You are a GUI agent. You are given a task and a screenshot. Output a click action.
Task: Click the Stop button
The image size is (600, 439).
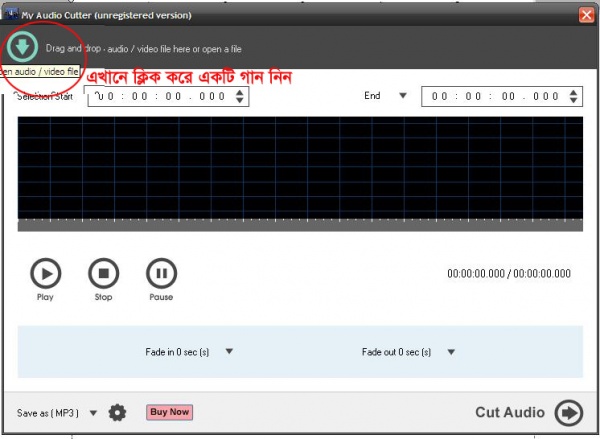(104, 273)
